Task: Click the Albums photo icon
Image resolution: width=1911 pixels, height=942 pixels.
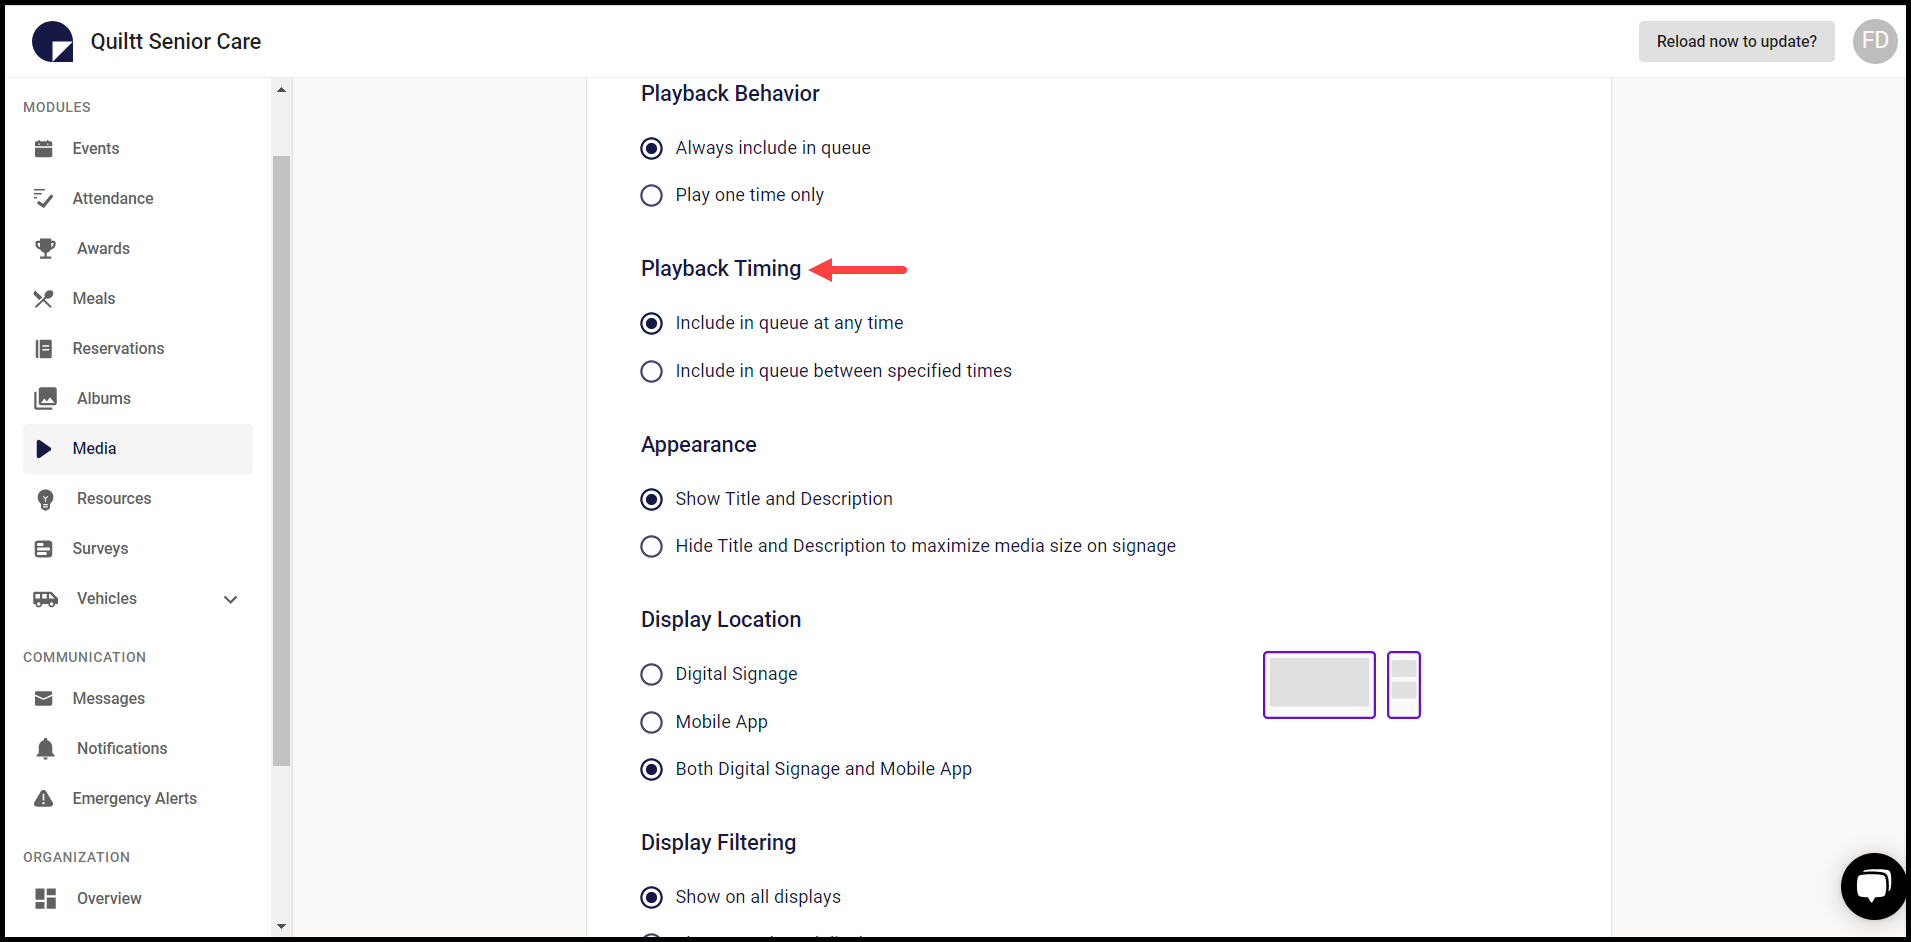Action: coord(45,399)
